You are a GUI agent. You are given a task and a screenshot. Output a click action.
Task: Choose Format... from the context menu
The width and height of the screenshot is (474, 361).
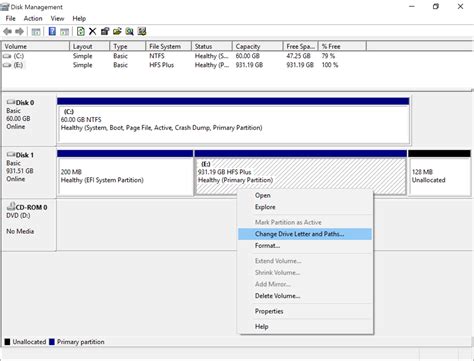pos(305,246)
